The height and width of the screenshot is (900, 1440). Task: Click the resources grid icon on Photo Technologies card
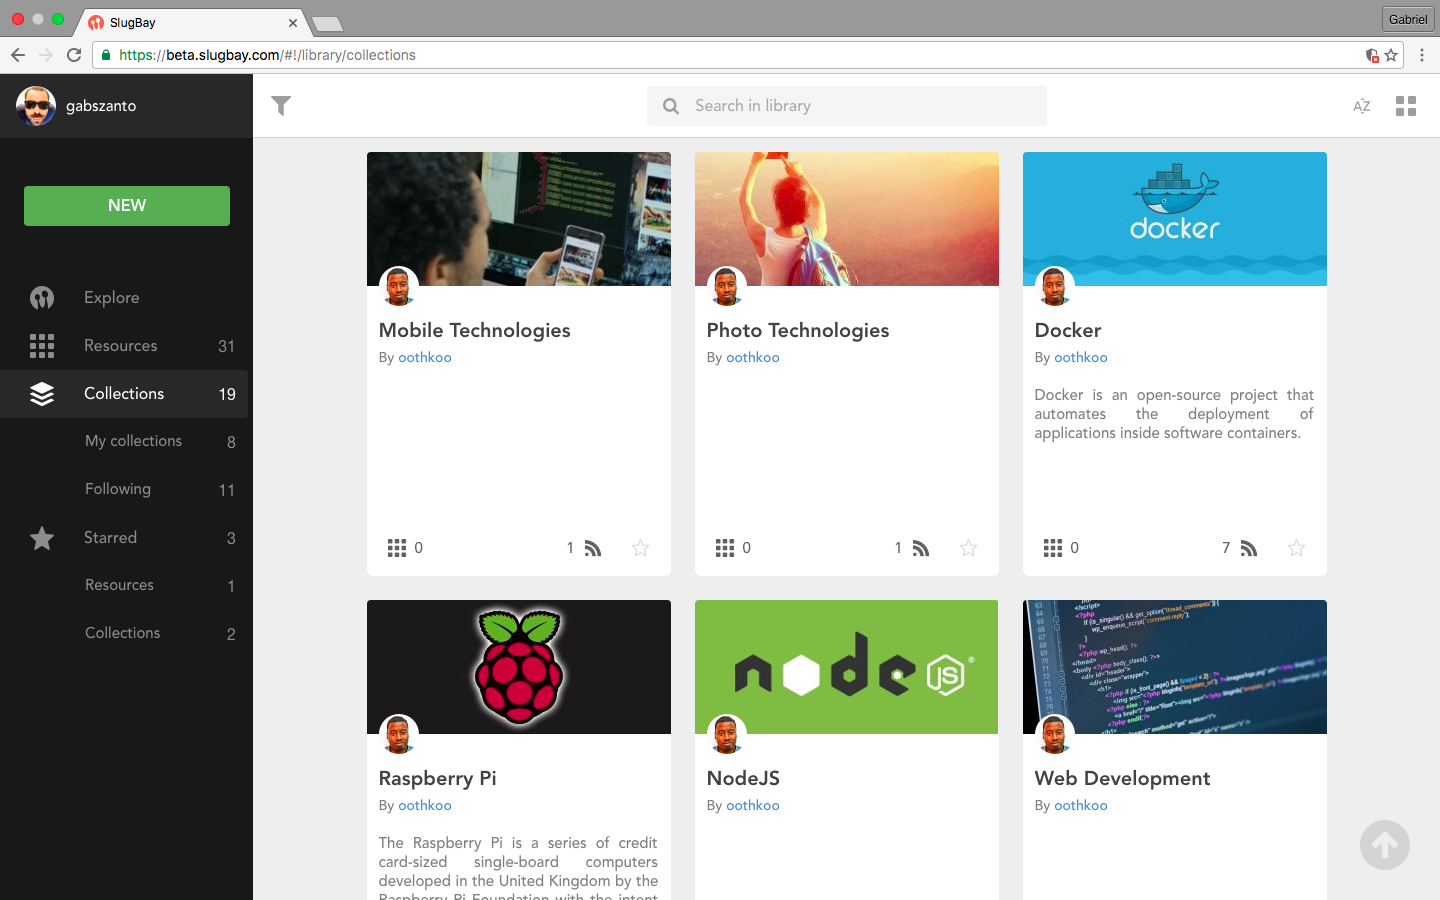click(725, 548)
